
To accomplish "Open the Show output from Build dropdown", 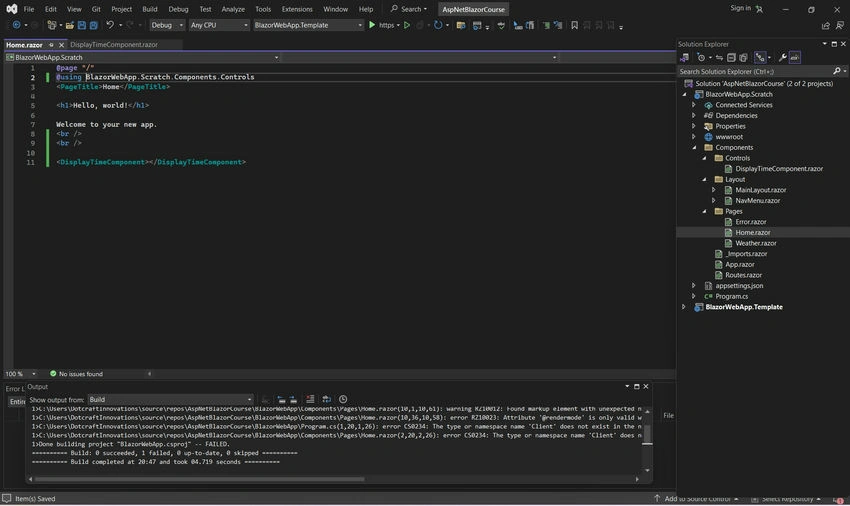I will pyautogui.click(x=170, y=399).
